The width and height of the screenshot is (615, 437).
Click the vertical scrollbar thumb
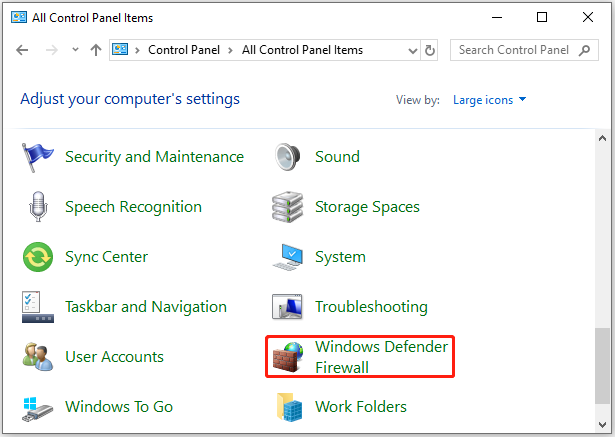point(602,366)
